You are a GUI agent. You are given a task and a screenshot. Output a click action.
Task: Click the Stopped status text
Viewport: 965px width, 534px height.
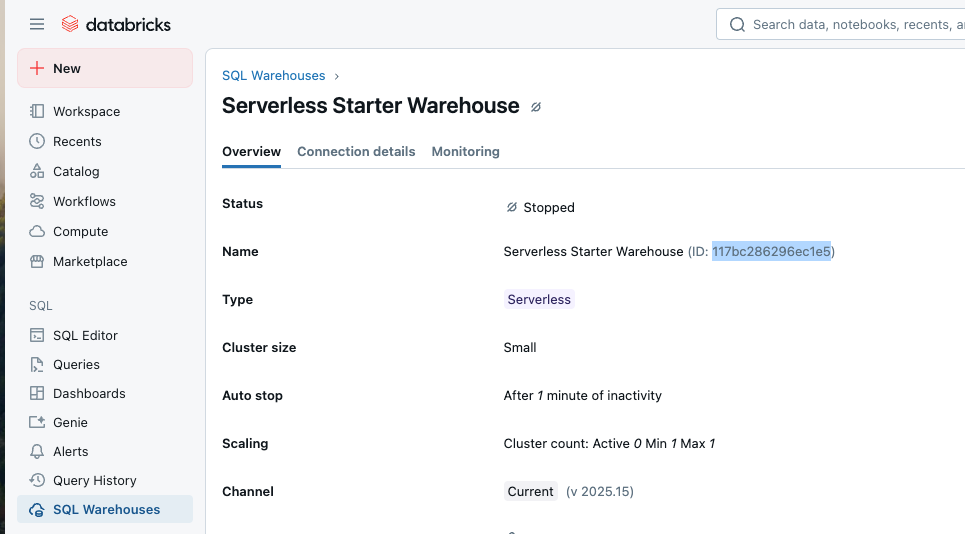[x=549, y=208]
